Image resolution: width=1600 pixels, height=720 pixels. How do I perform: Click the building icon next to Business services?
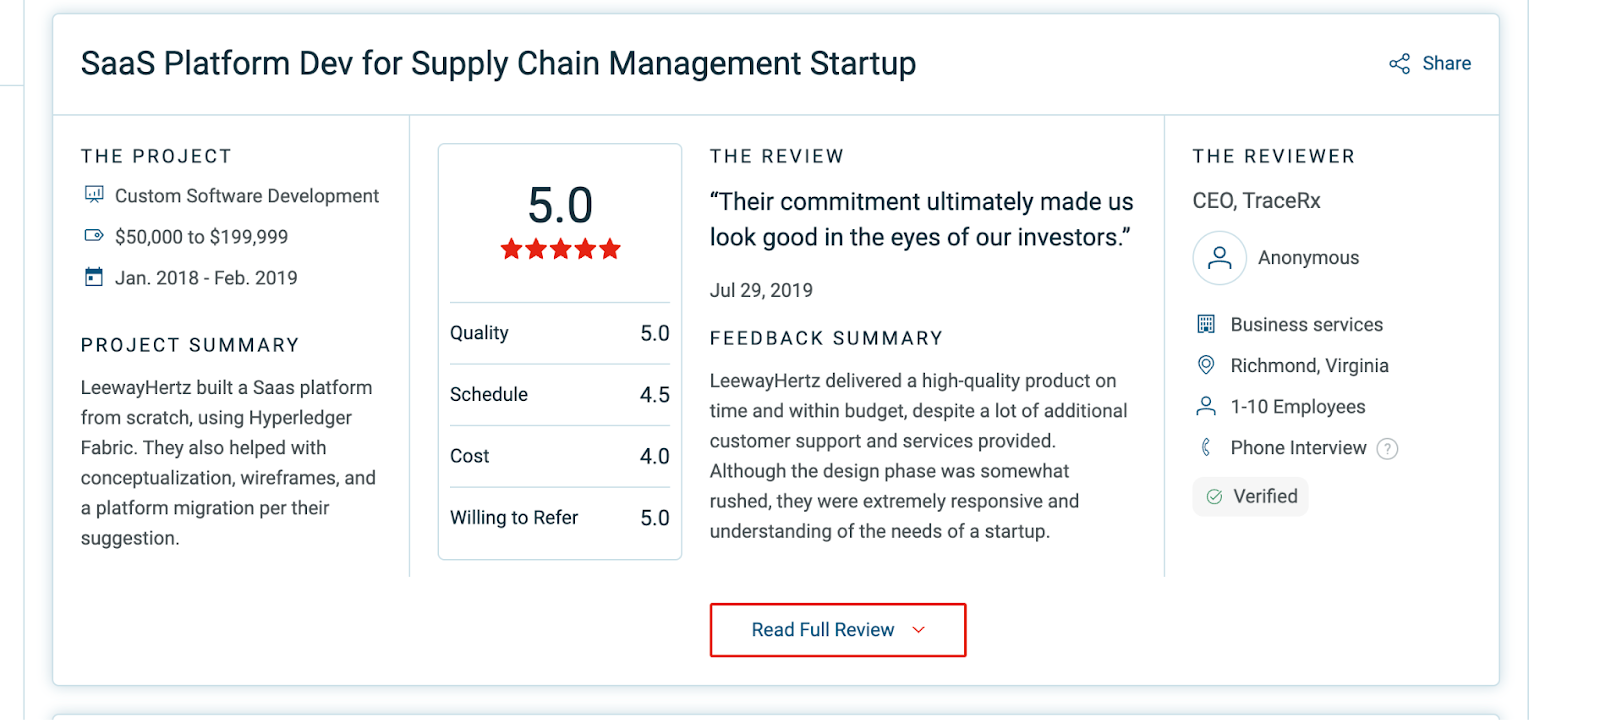pos(1206,324)
